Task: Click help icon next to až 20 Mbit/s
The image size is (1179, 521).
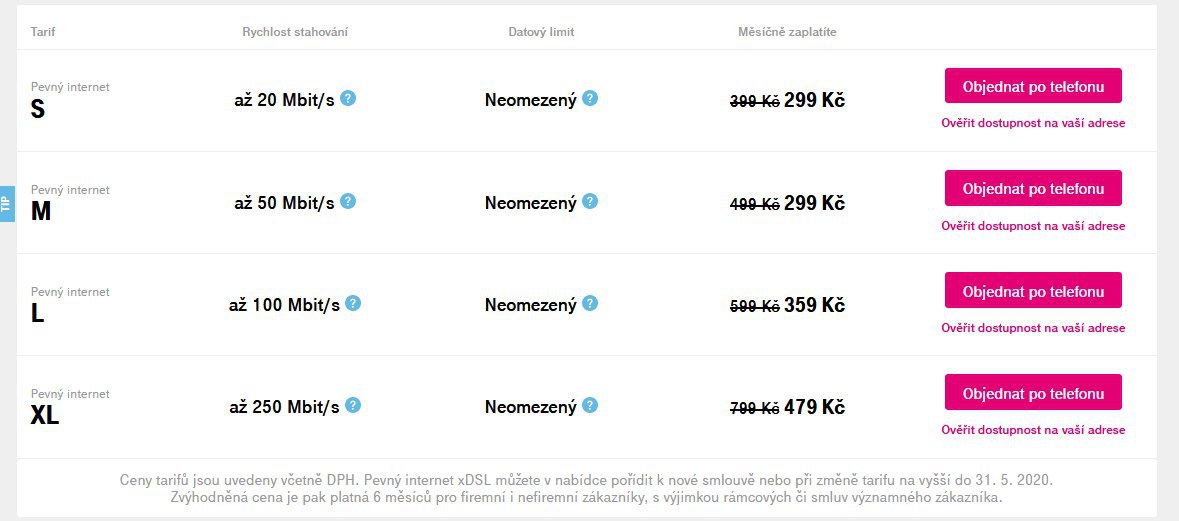Action: point(347,98)
